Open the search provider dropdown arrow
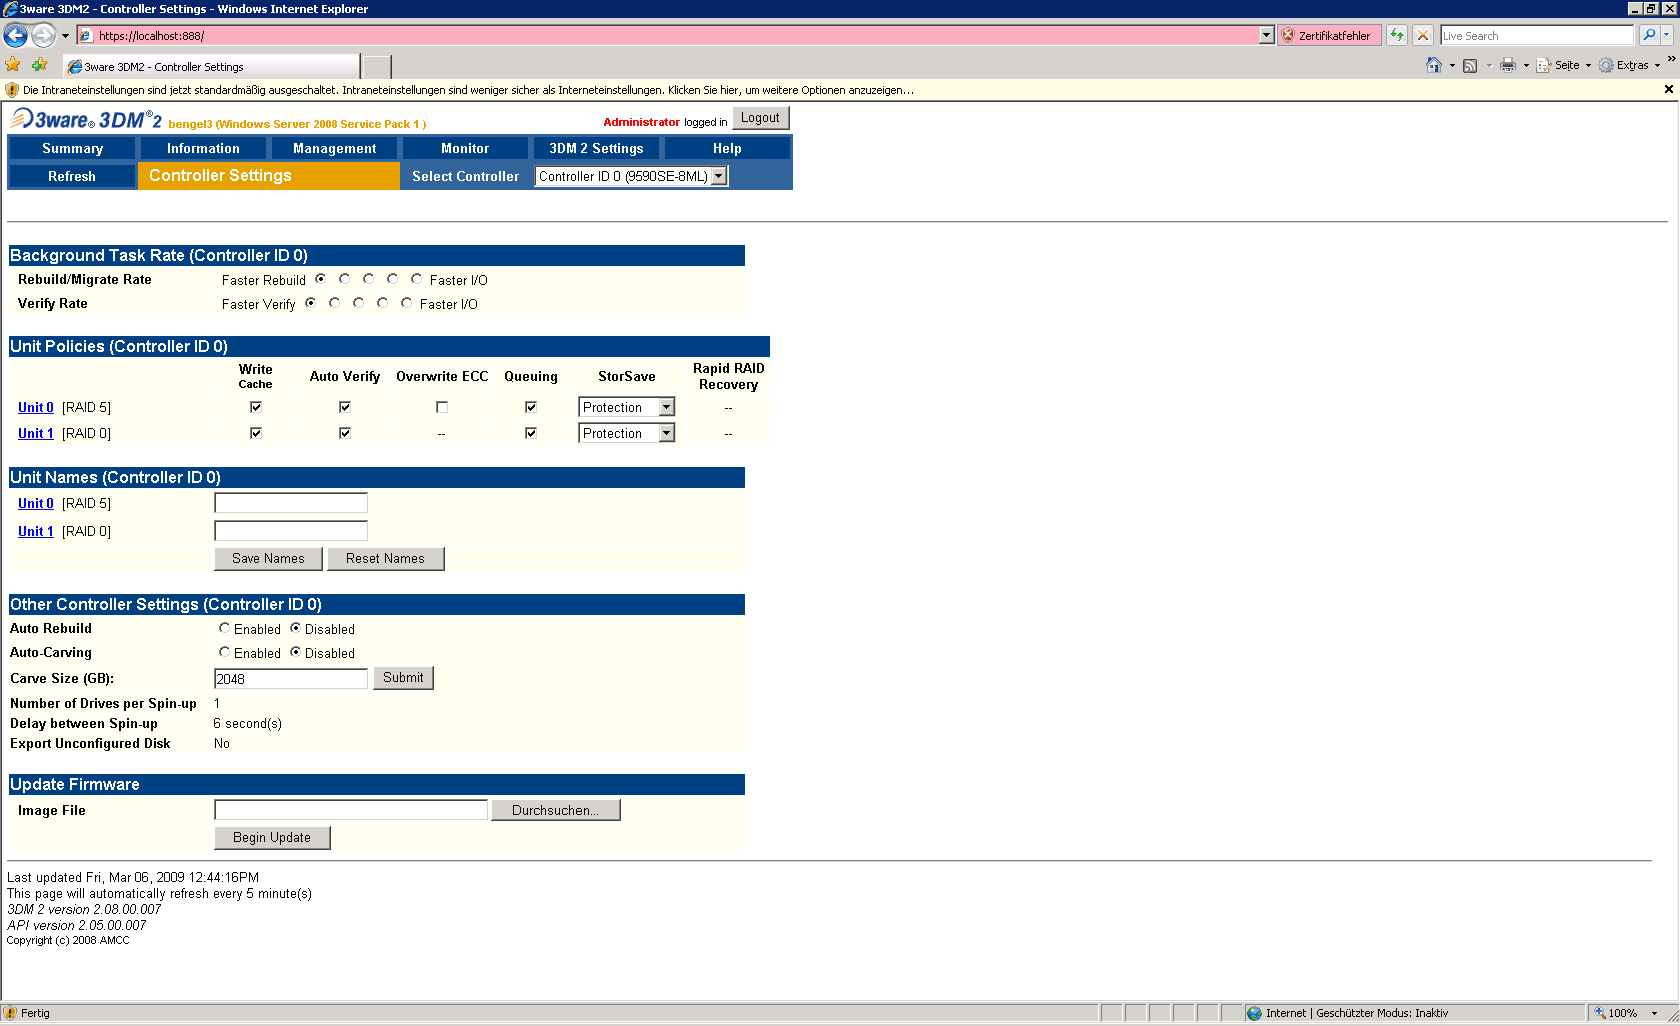 point(1667,35)
